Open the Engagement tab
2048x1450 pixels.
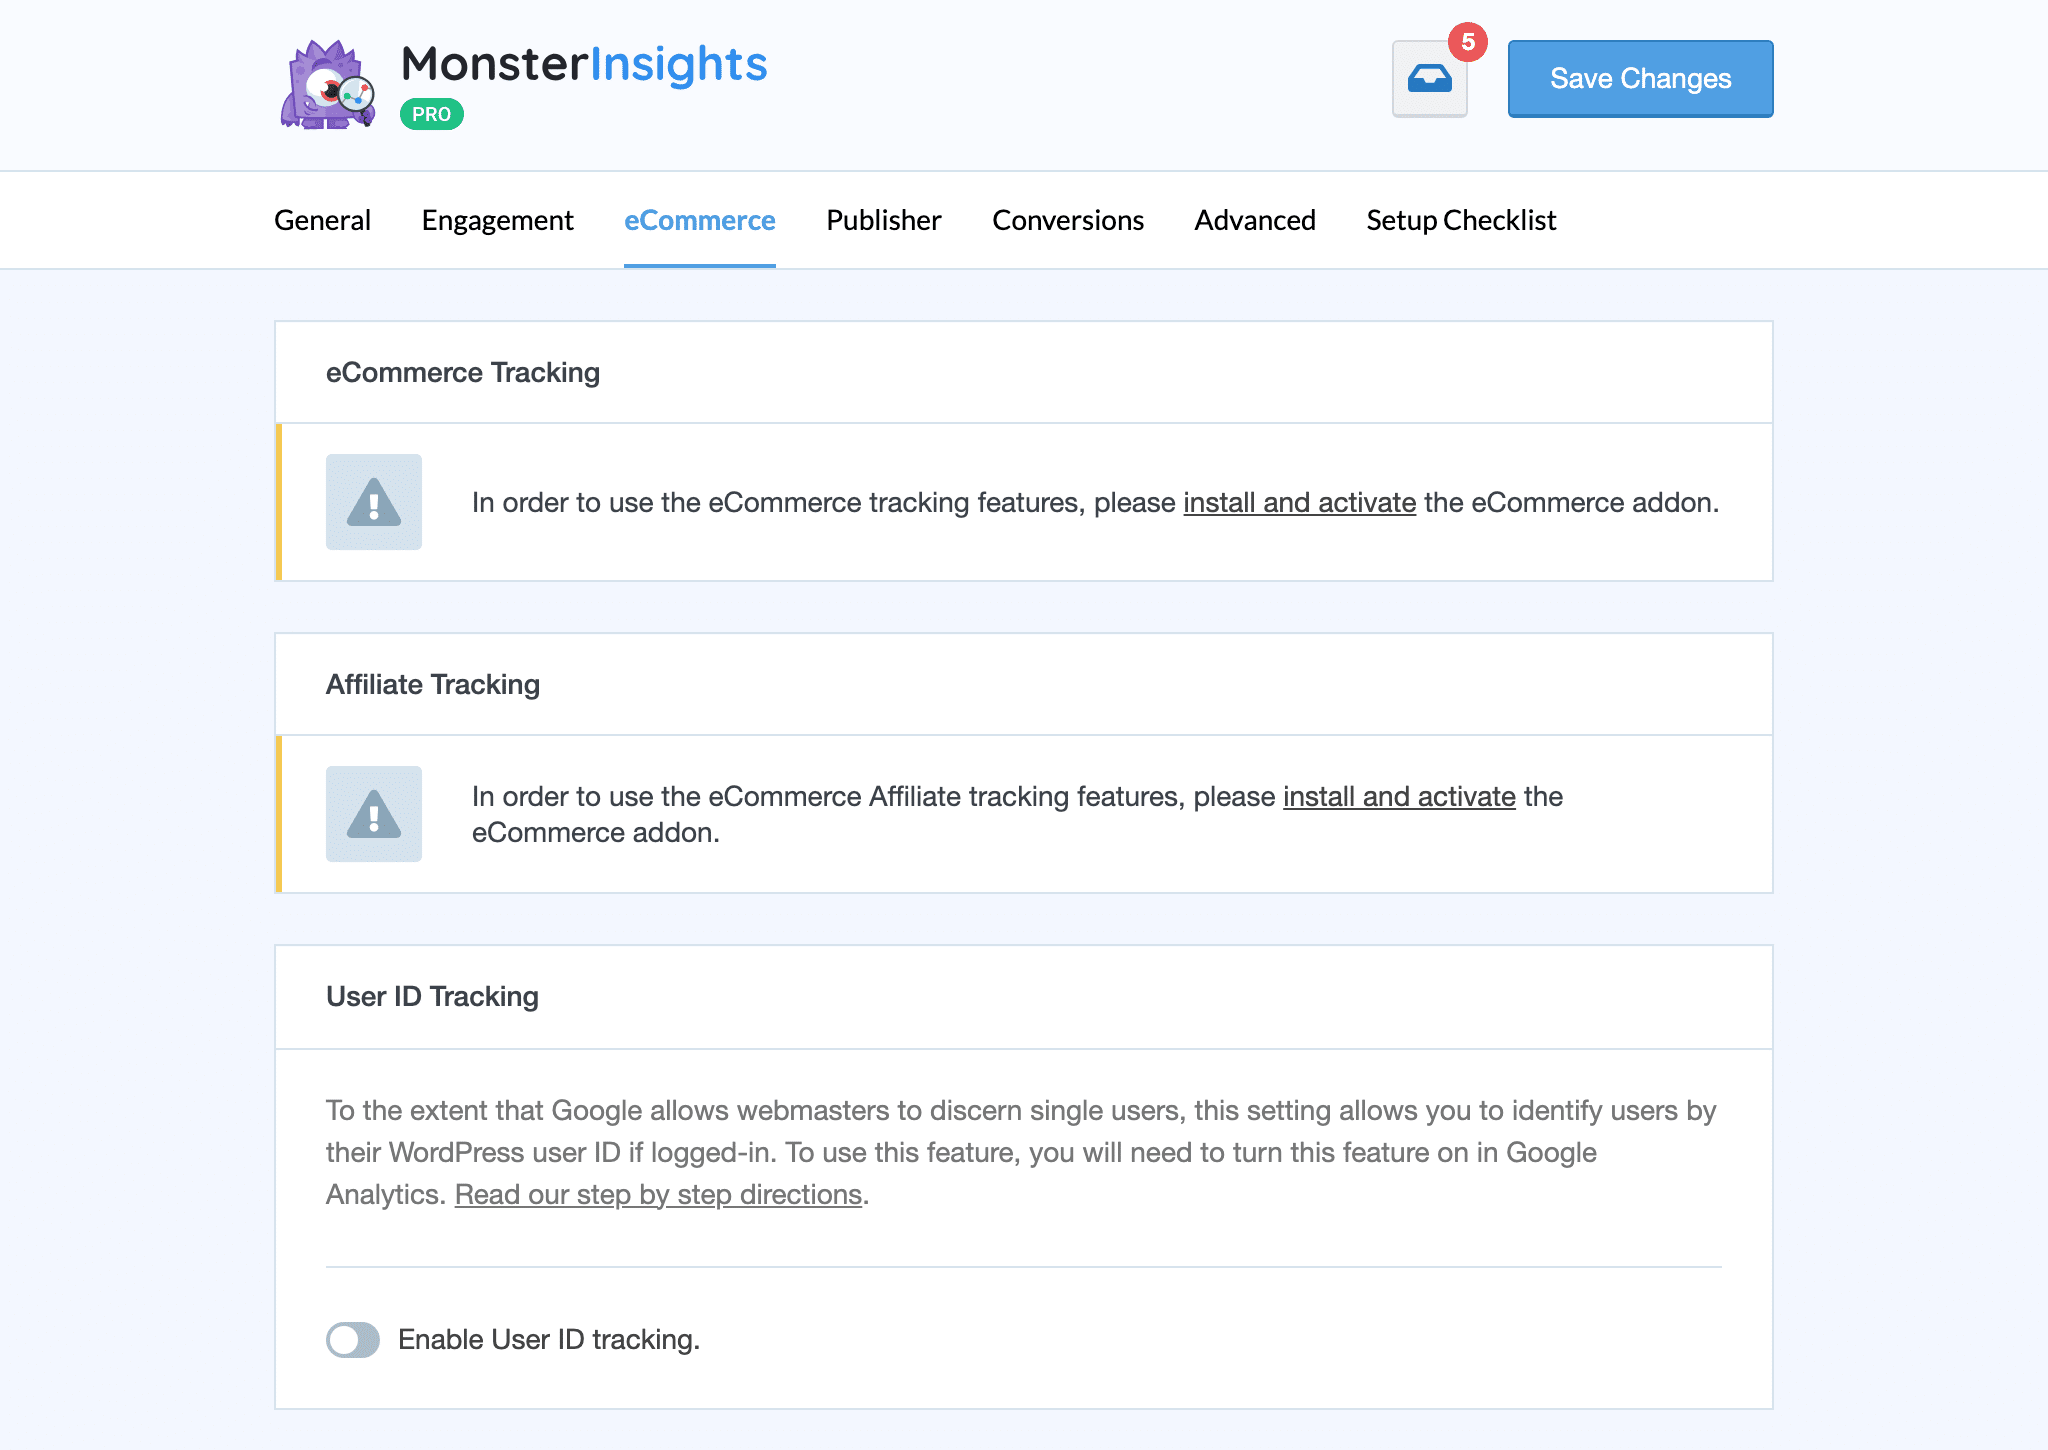click(x=497, y=220)
